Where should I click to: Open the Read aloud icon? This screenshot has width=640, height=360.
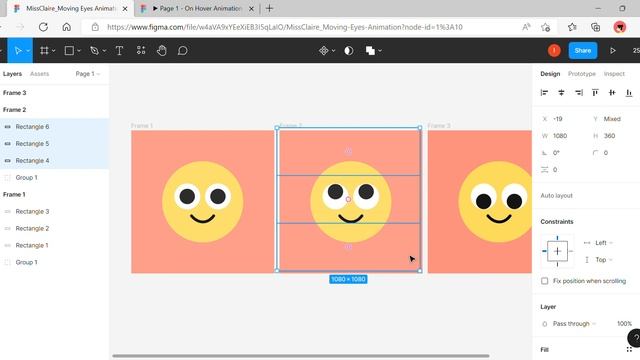526,27
